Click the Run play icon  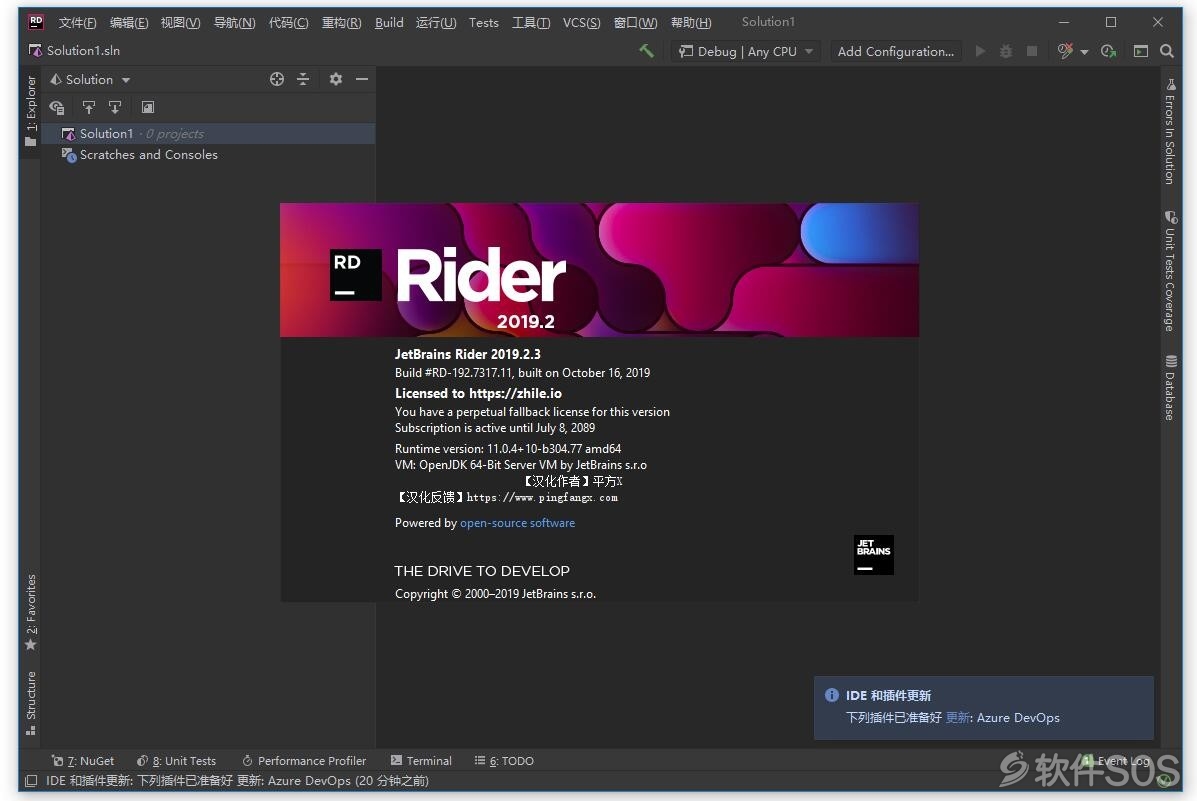tap(981, 51)
